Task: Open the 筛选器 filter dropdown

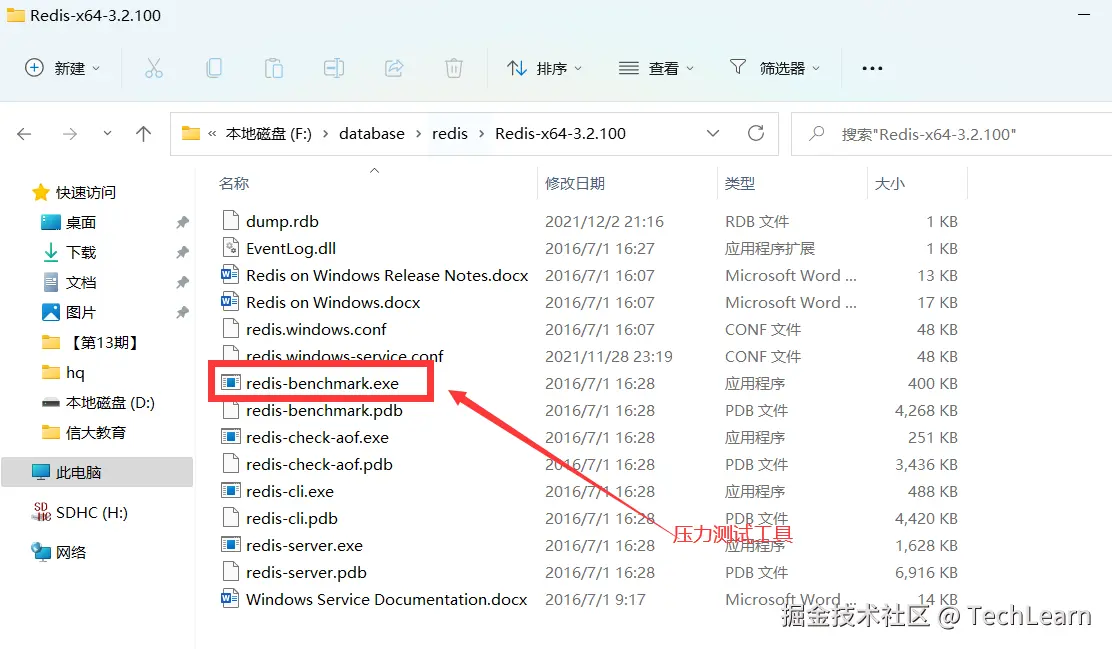Action: pos(774,68)
